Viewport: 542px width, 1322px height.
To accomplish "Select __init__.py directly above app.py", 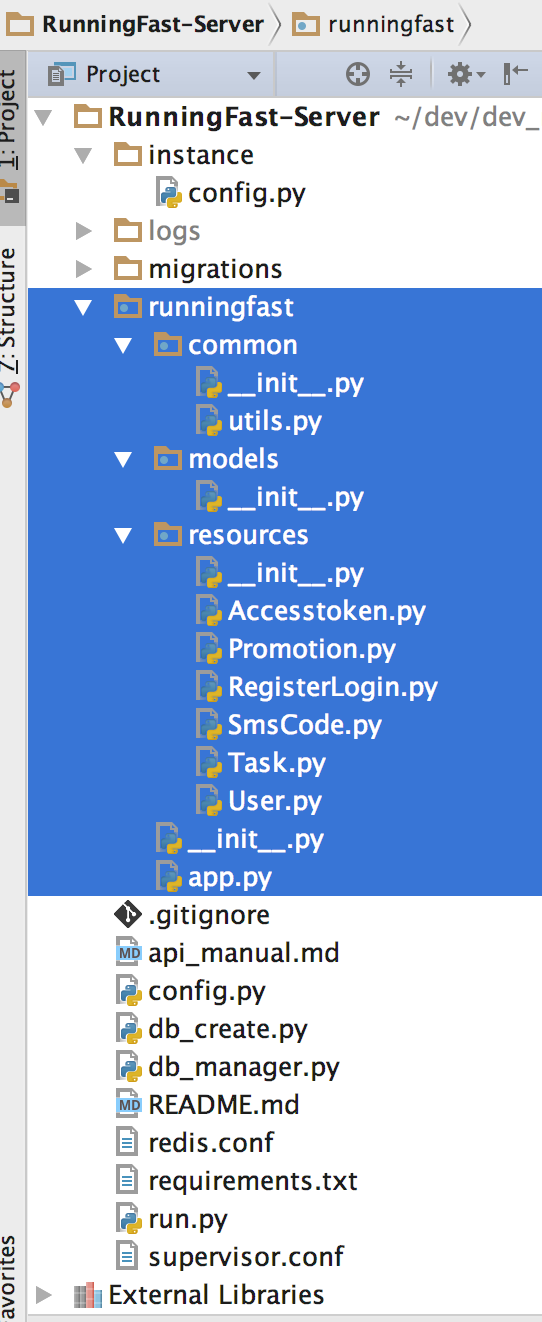I will click(256, 839).
